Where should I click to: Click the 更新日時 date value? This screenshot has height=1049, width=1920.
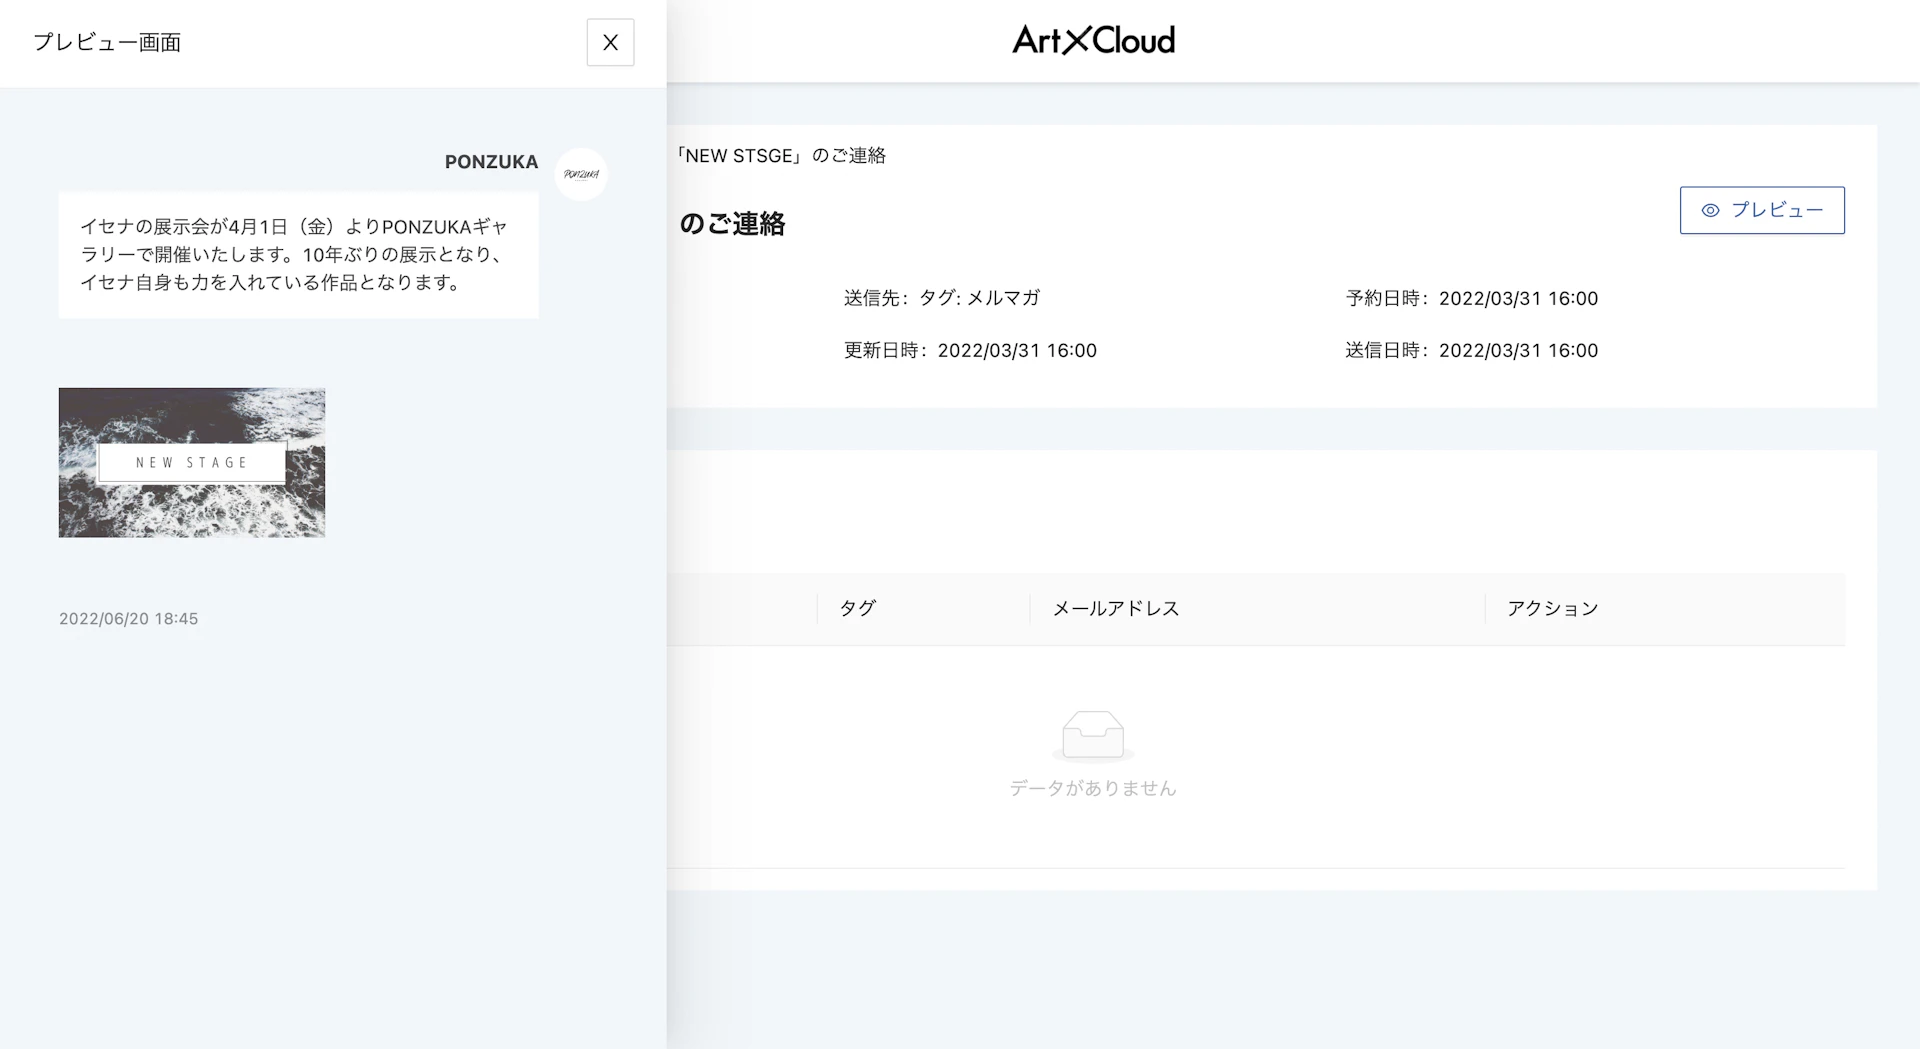1016,350
